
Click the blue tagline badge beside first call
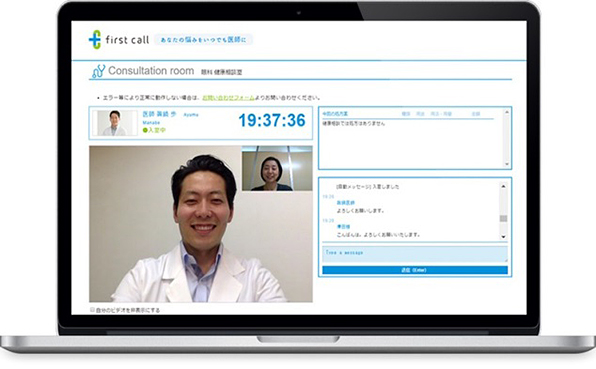(203, 40)
